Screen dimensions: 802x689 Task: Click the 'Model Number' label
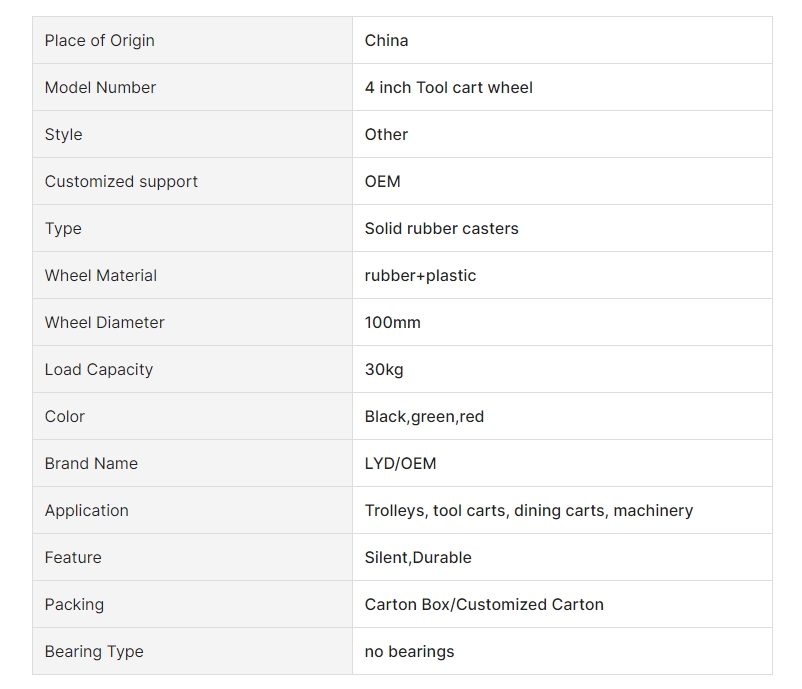(x=100, y=87)
